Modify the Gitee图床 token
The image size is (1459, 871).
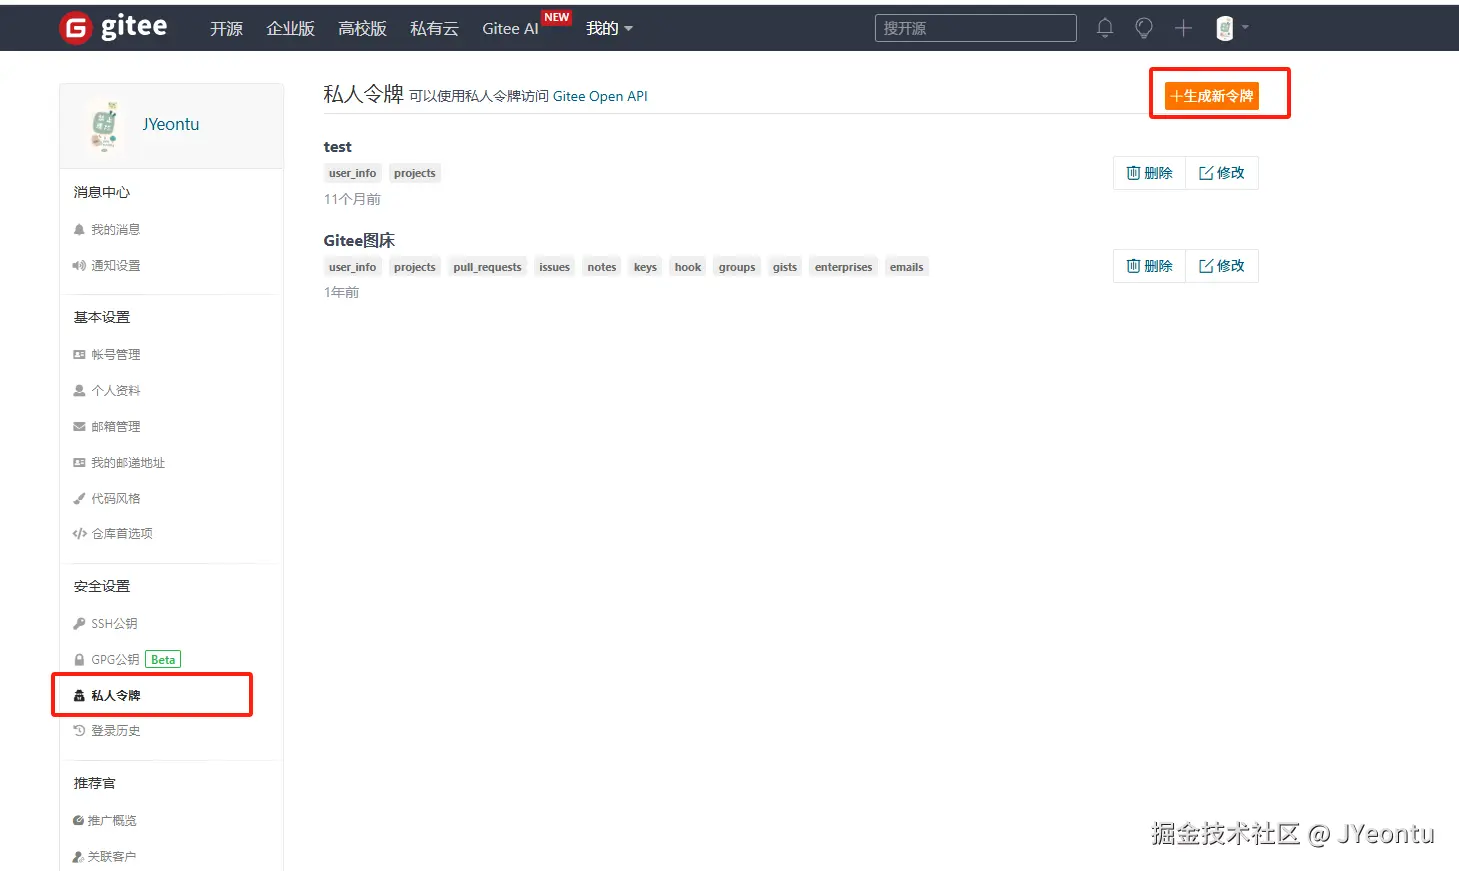tap(1222, 266)
